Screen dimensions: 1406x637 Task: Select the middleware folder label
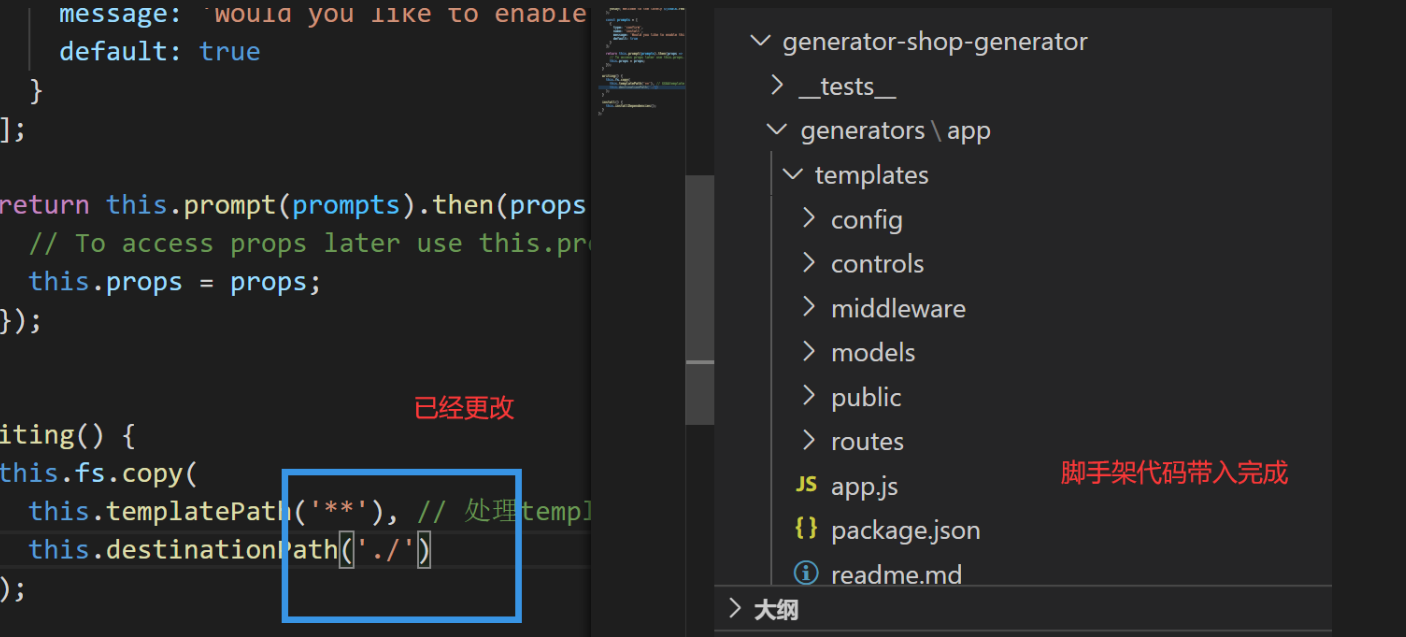(898, 308)
